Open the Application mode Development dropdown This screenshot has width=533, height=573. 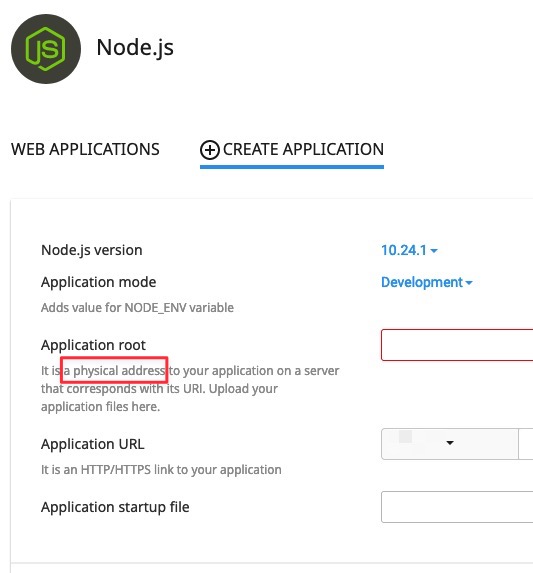click(x=427, y=282)
